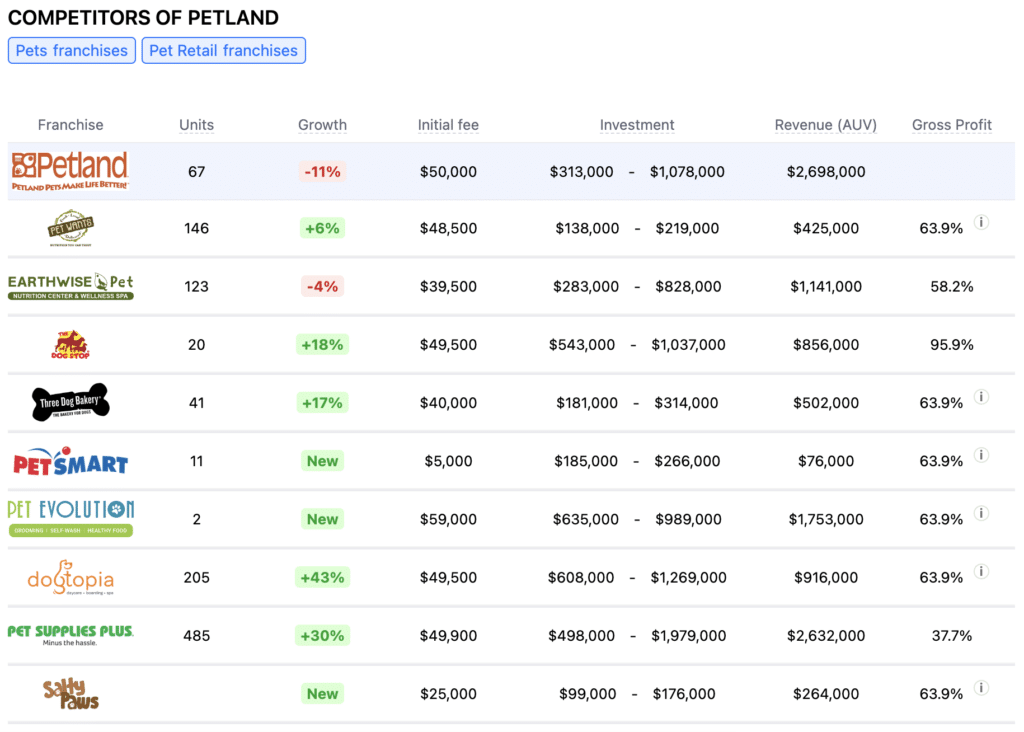Click the Revenue (AUV) column header
The height and width of the screenshot is (732, 1024).
click(x=825, y=125)
